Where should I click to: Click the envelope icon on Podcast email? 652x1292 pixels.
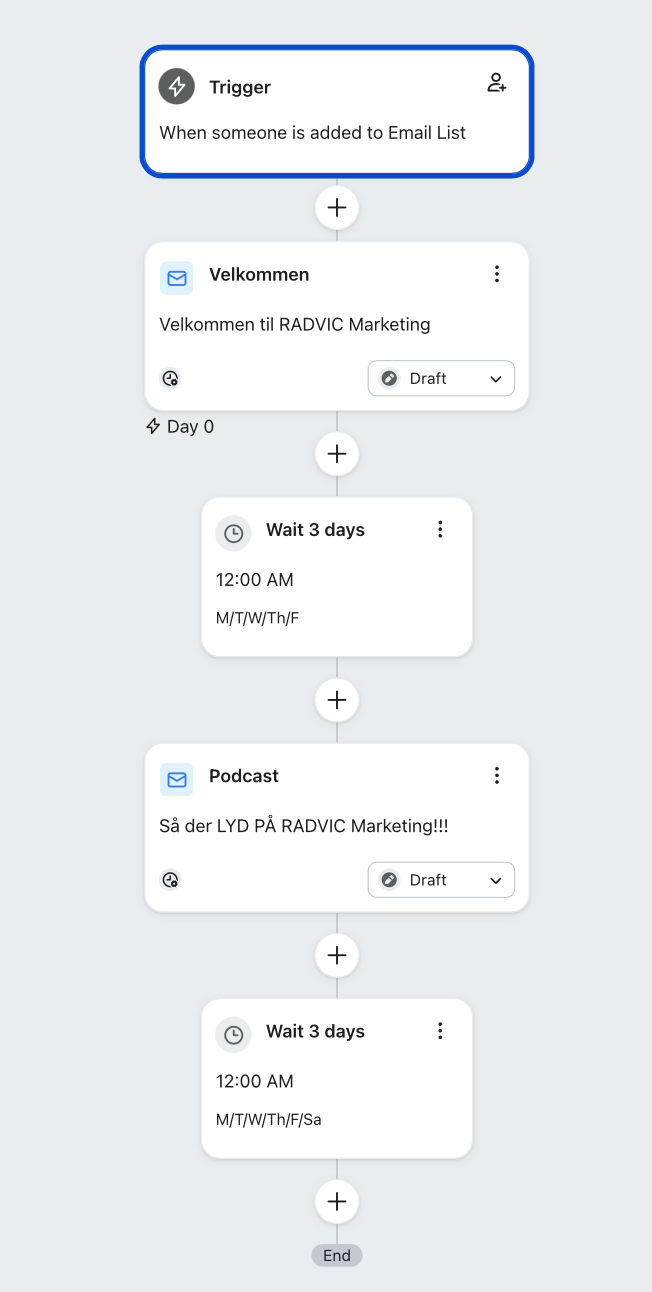177,779
